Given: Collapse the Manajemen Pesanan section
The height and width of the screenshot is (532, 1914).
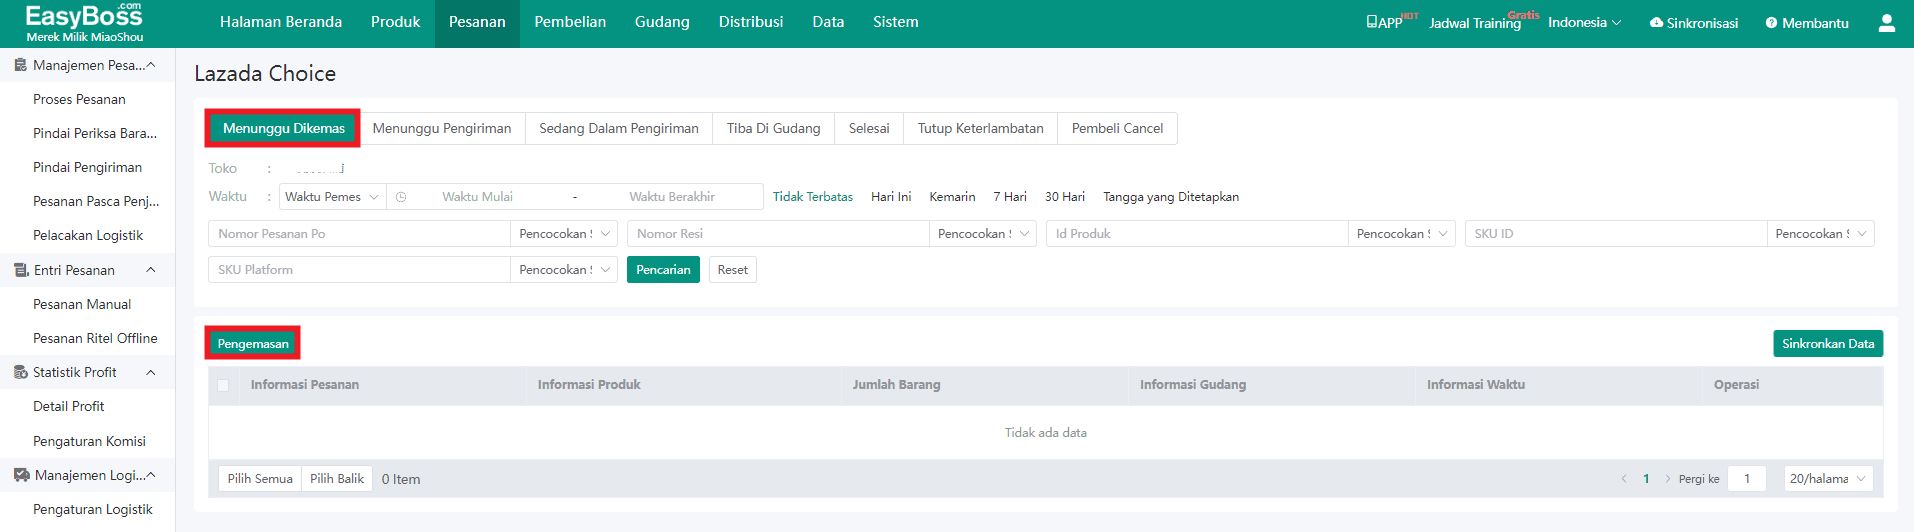Looking at the screenshot, I should tap(151, 65).
